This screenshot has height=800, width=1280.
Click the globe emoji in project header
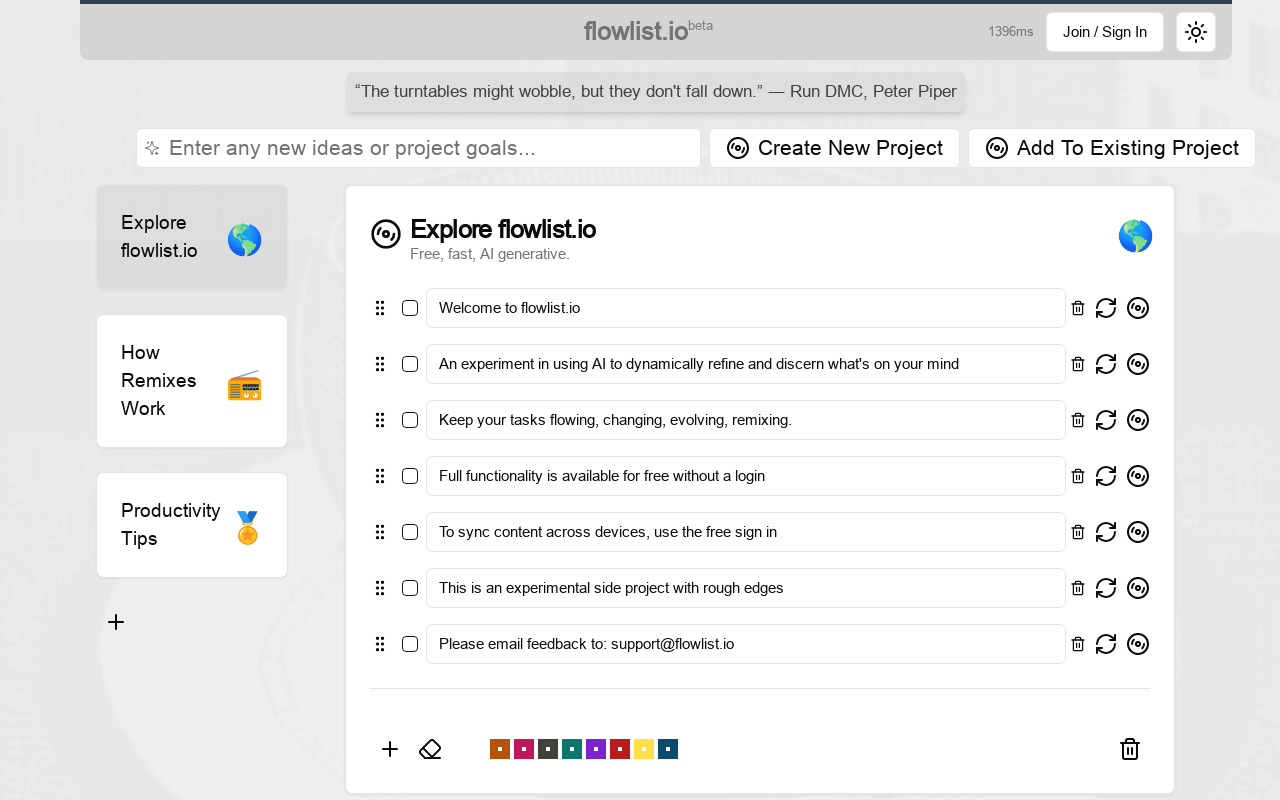1135,236
